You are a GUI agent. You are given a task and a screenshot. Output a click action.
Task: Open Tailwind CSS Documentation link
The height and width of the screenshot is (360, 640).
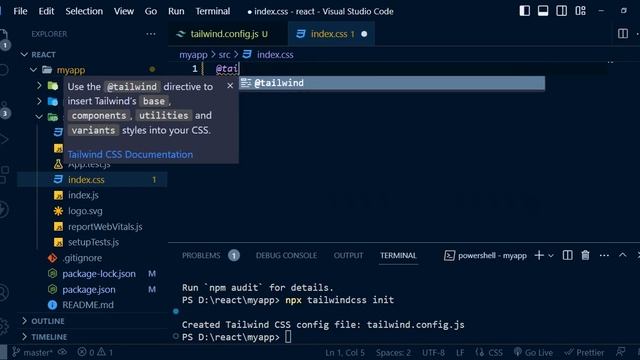[x=130, y=154]
